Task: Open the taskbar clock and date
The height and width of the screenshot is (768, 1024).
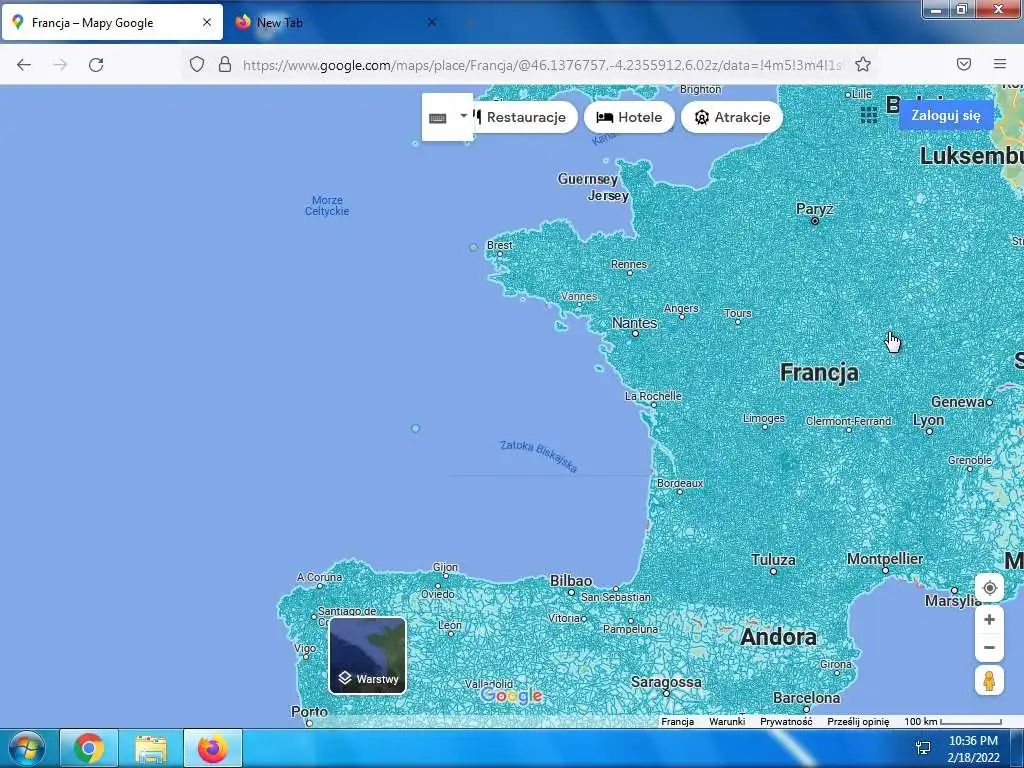Action: click(973, 749)
